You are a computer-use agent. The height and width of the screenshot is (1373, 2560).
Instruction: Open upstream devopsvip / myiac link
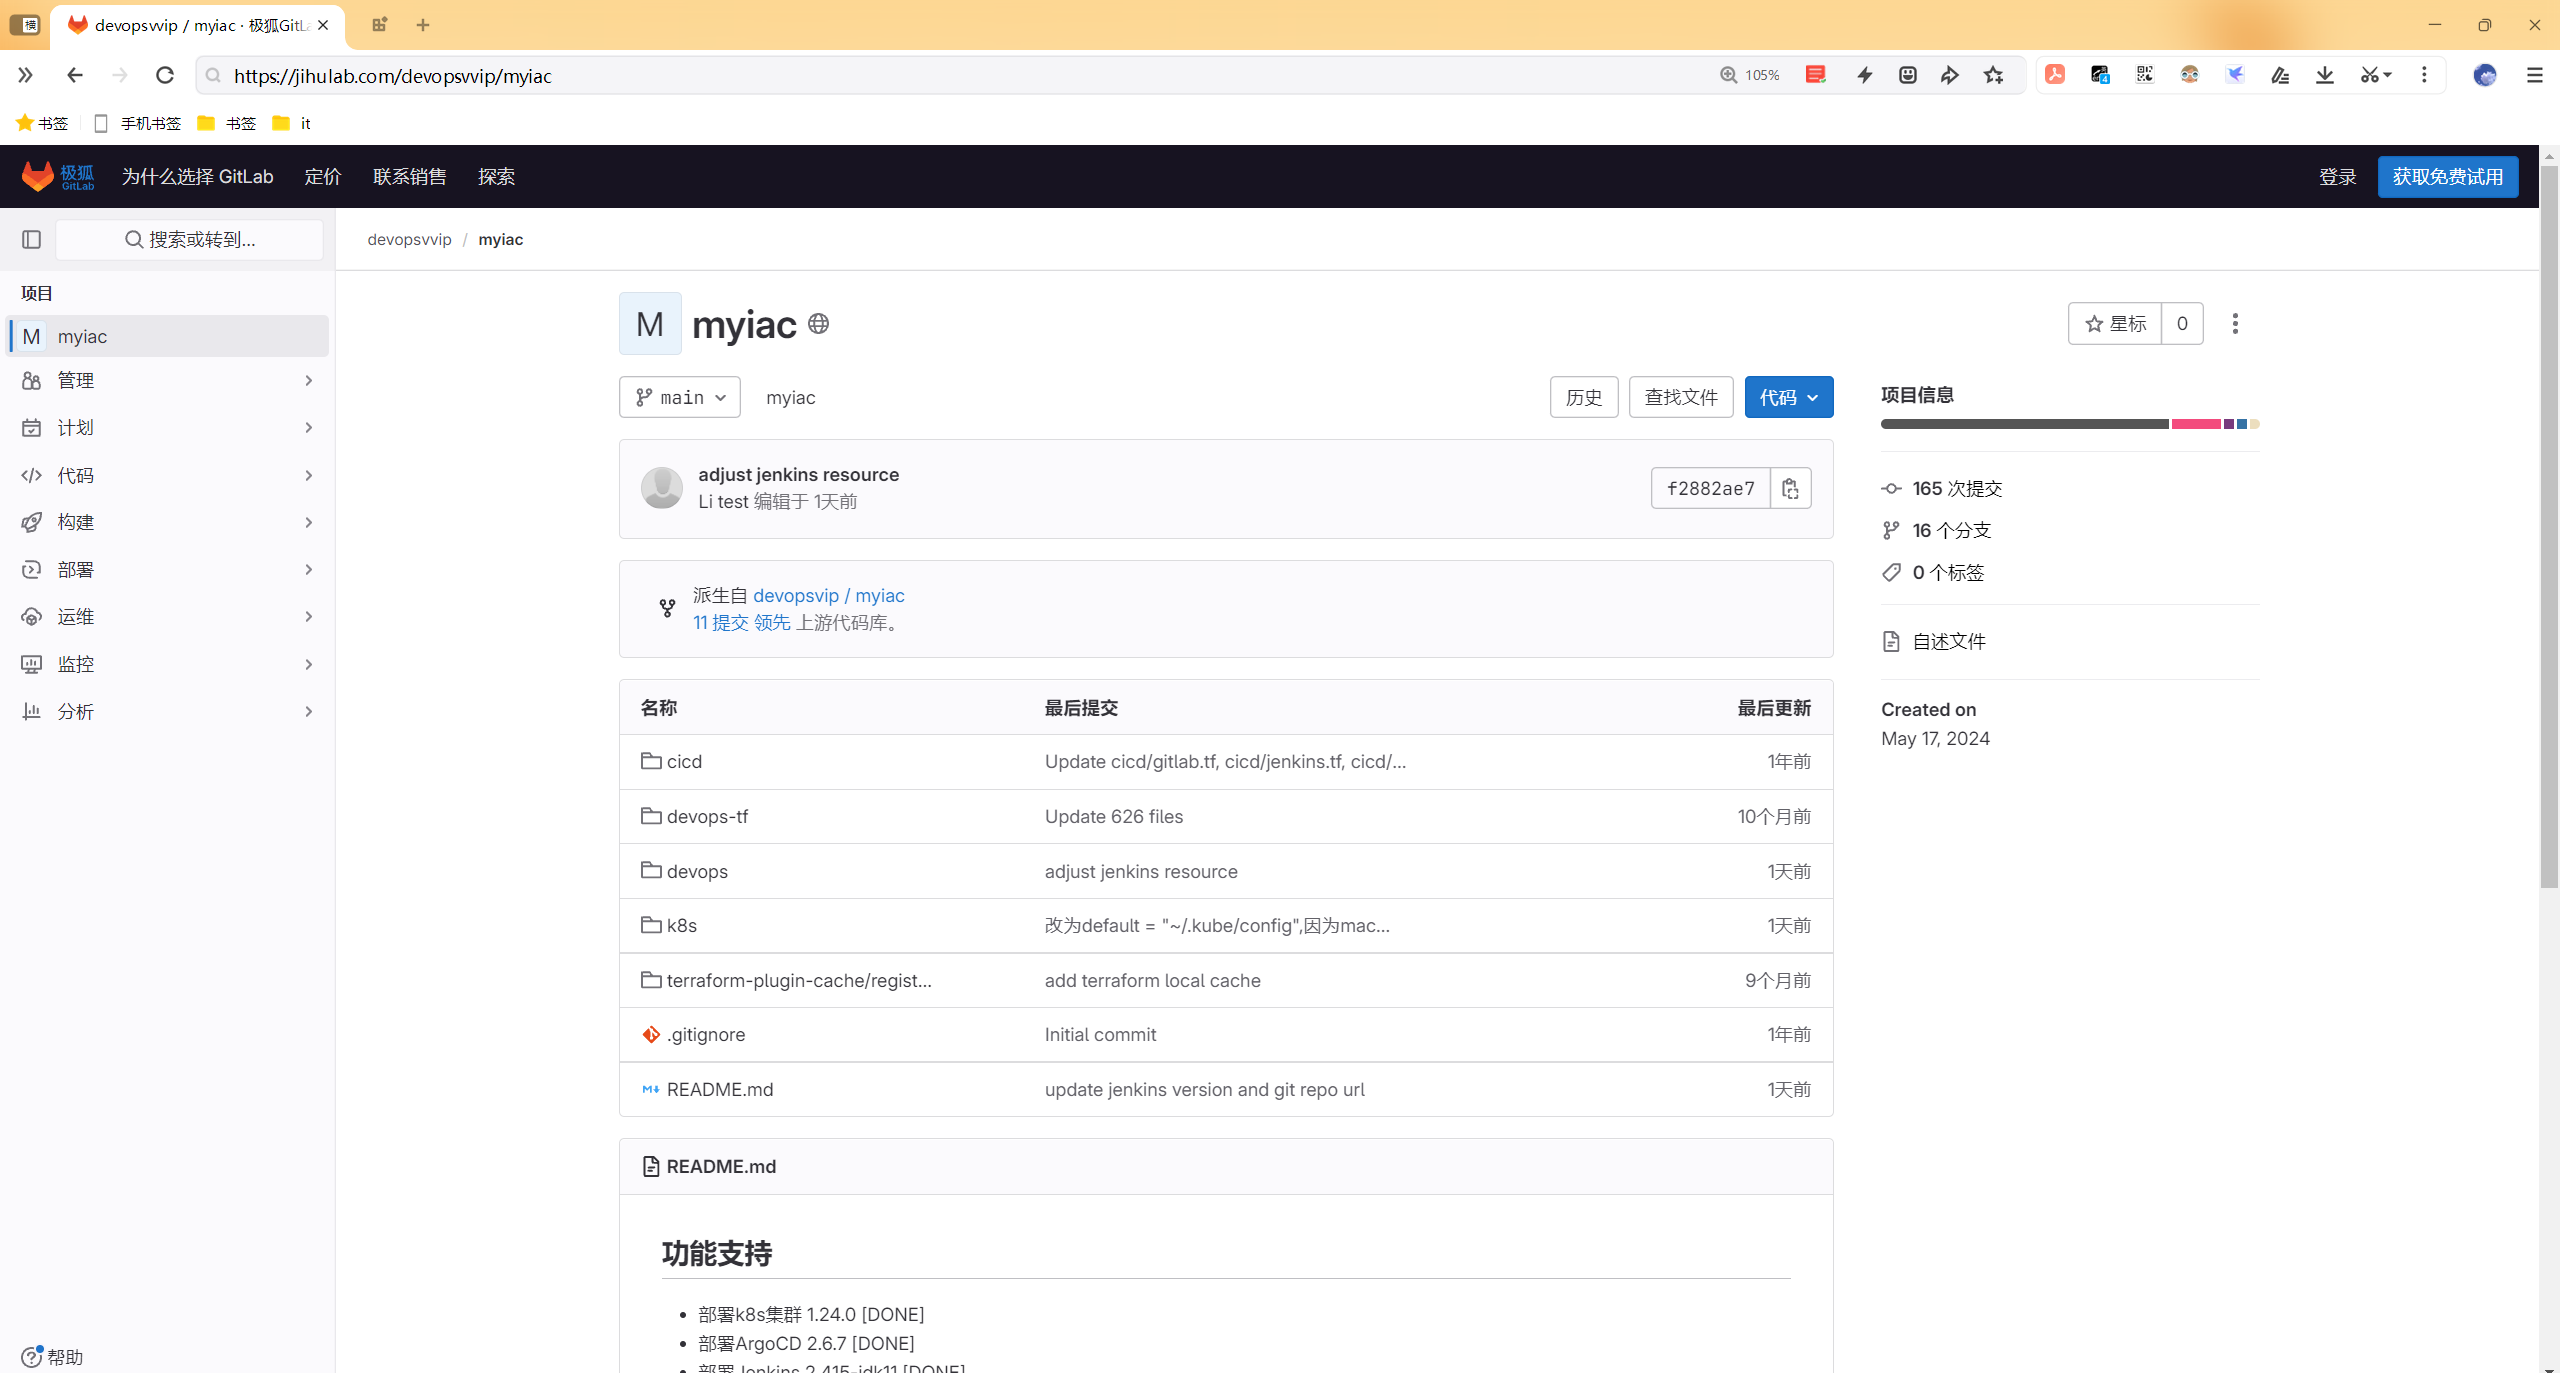click(828, 595)
